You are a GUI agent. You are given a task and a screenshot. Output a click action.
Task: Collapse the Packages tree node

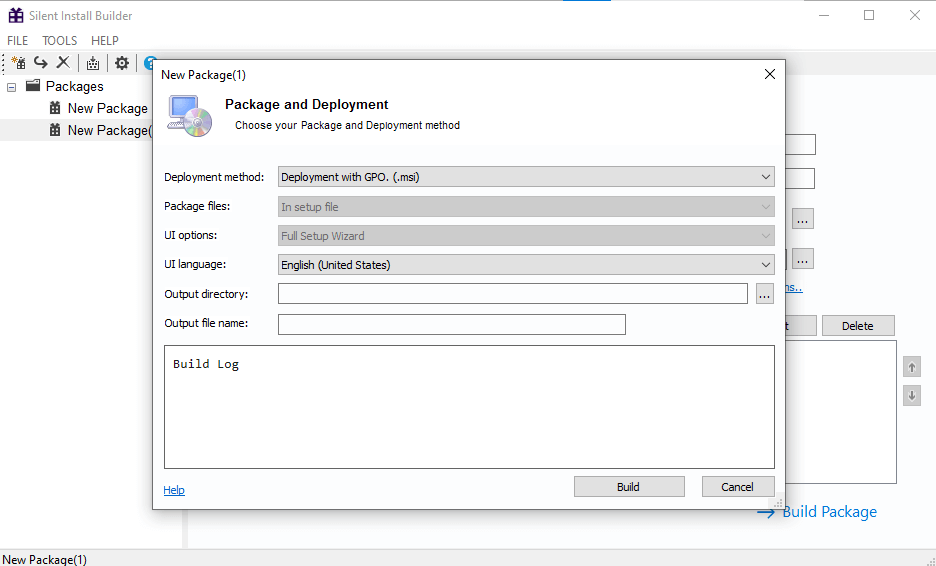coord(11,87)
